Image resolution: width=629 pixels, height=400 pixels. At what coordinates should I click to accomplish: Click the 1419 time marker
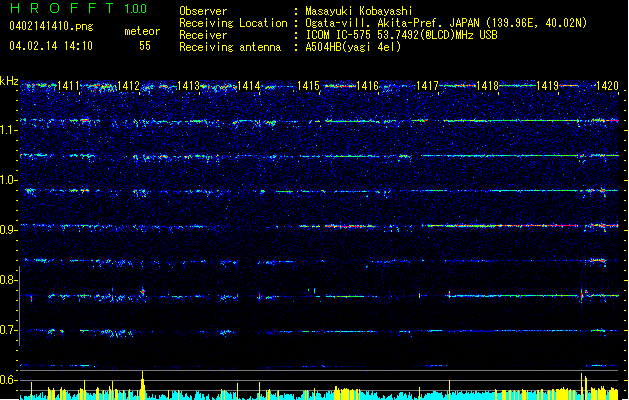tap(547, 86)
